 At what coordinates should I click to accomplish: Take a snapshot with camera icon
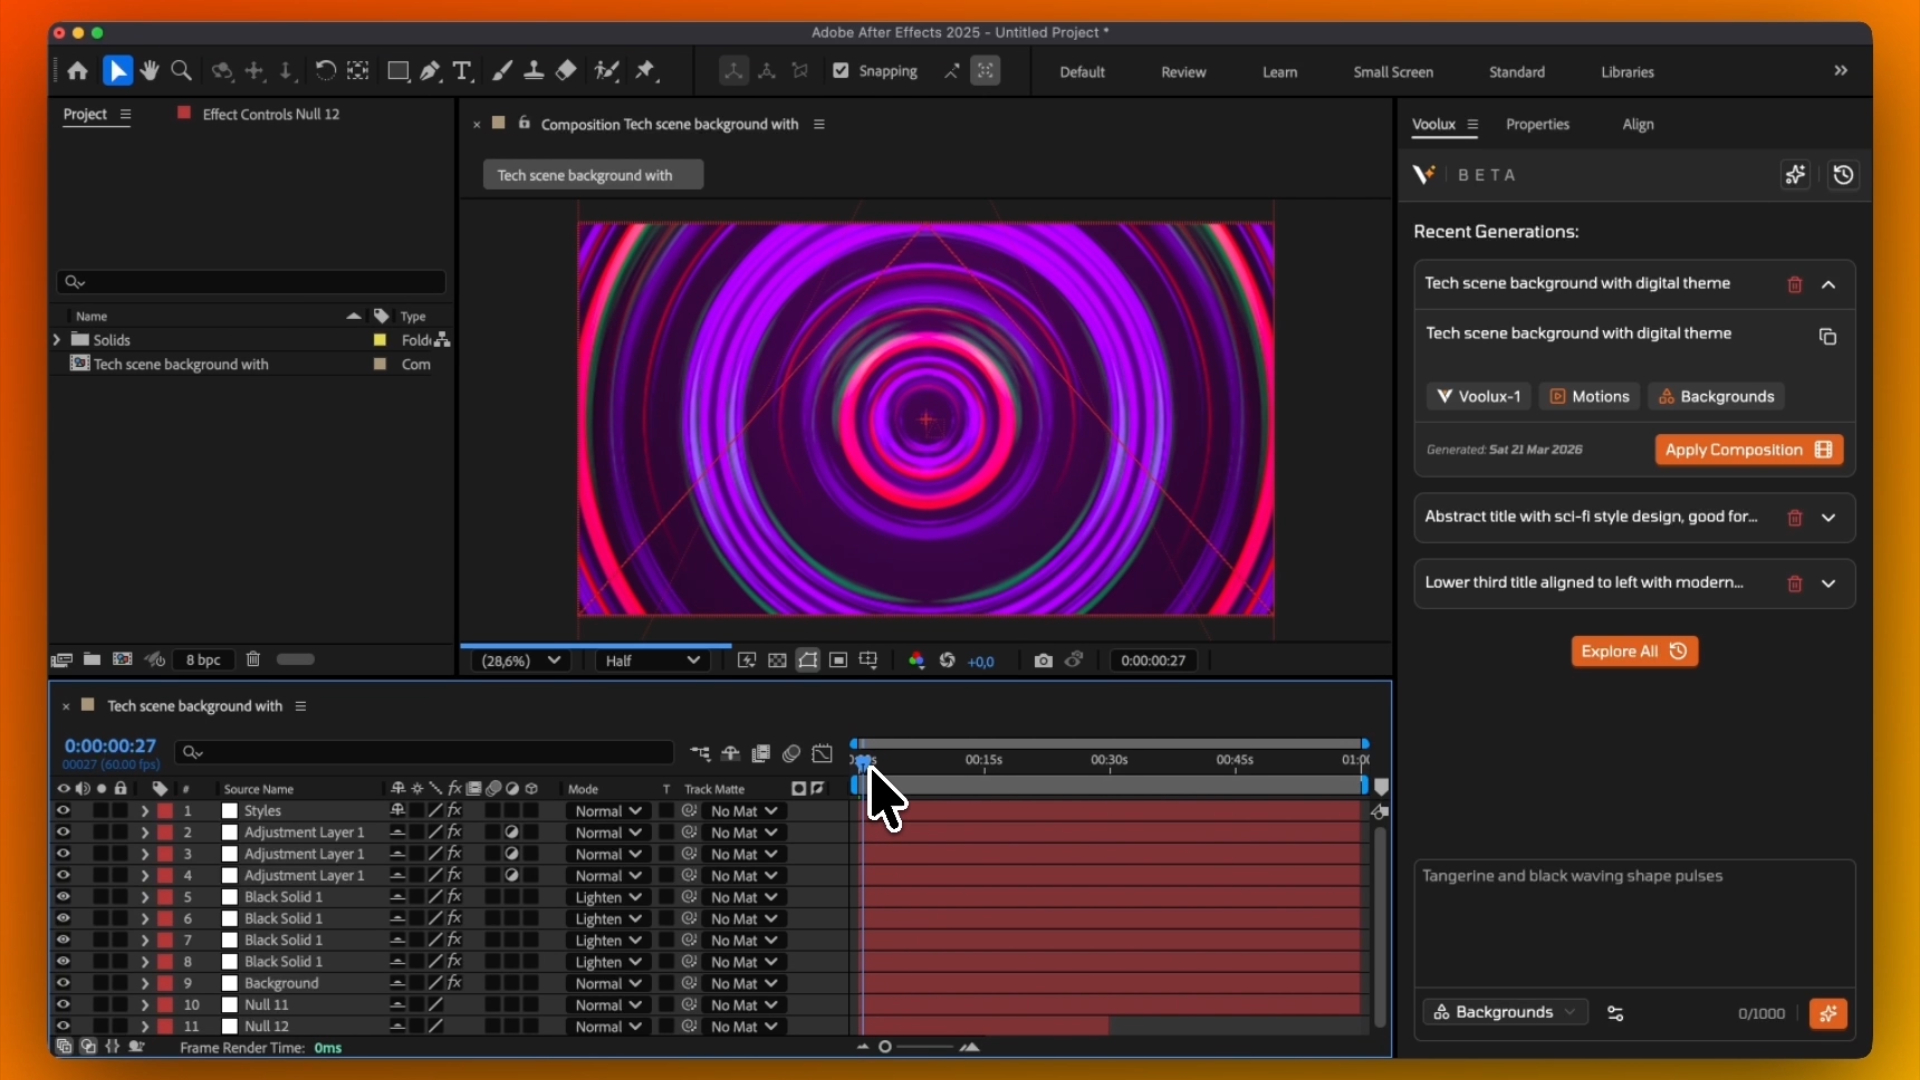tap(1043, 660)
